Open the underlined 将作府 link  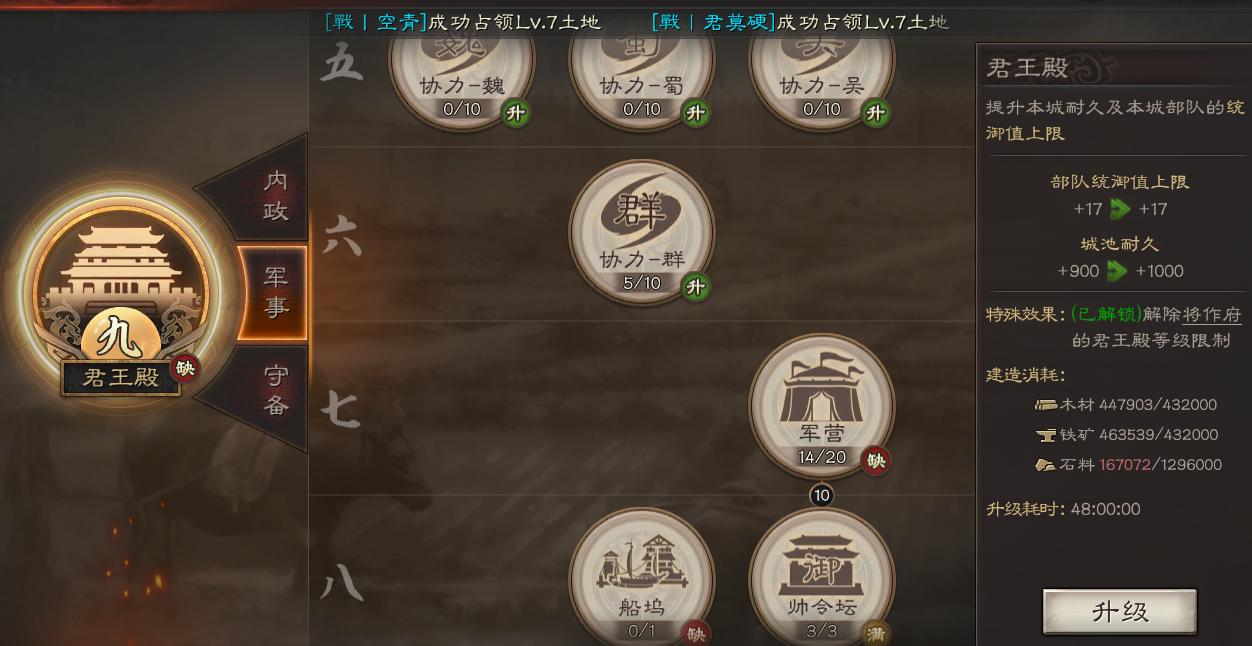[1212, 314]
